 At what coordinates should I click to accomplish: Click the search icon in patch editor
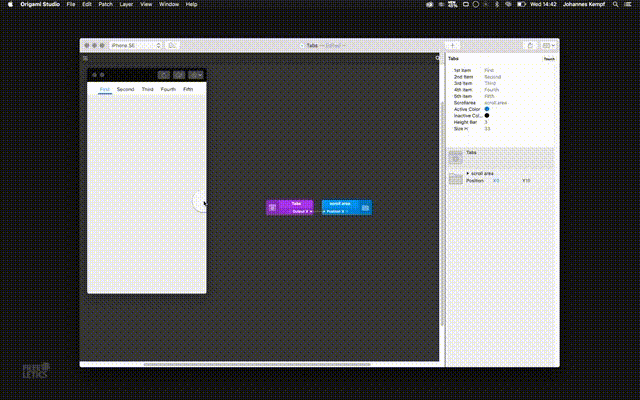[x=438, y=58]
